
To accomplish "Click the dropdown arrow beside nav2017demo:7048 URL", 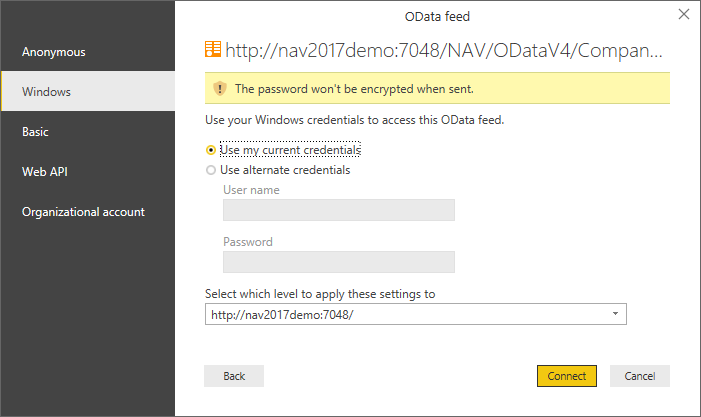I will coord(615,314).
